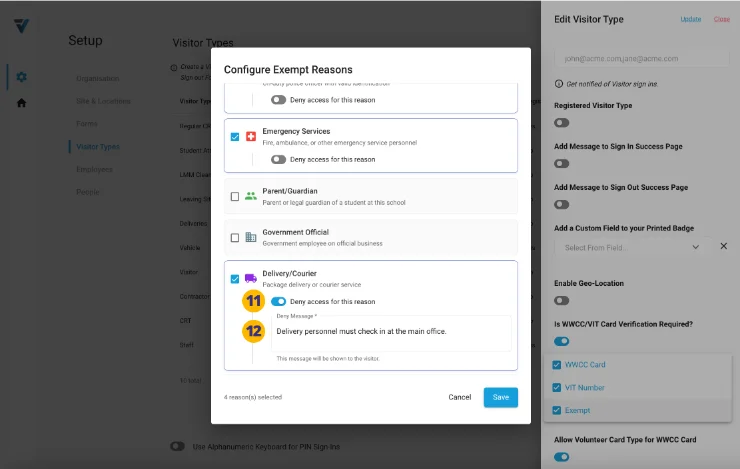Click the Save button
740x469 pixels.
click(x=500, y=397)
